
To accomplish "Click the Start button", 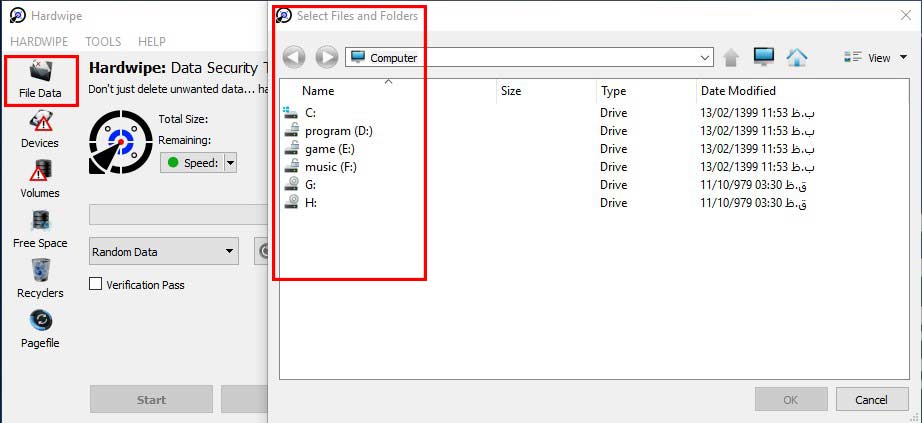I will 151,400.
